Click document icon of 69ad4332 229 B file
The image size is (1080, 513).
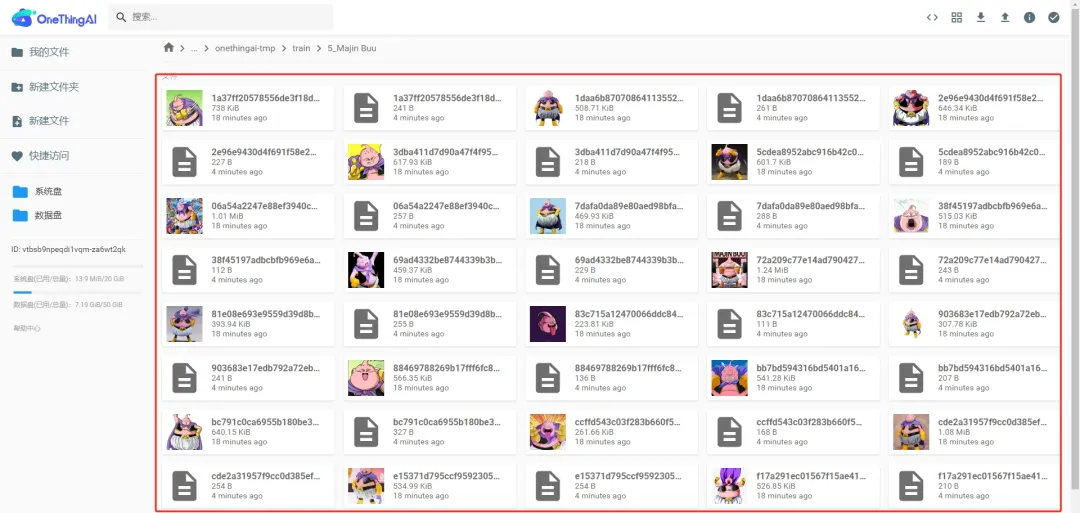point(548,270)
